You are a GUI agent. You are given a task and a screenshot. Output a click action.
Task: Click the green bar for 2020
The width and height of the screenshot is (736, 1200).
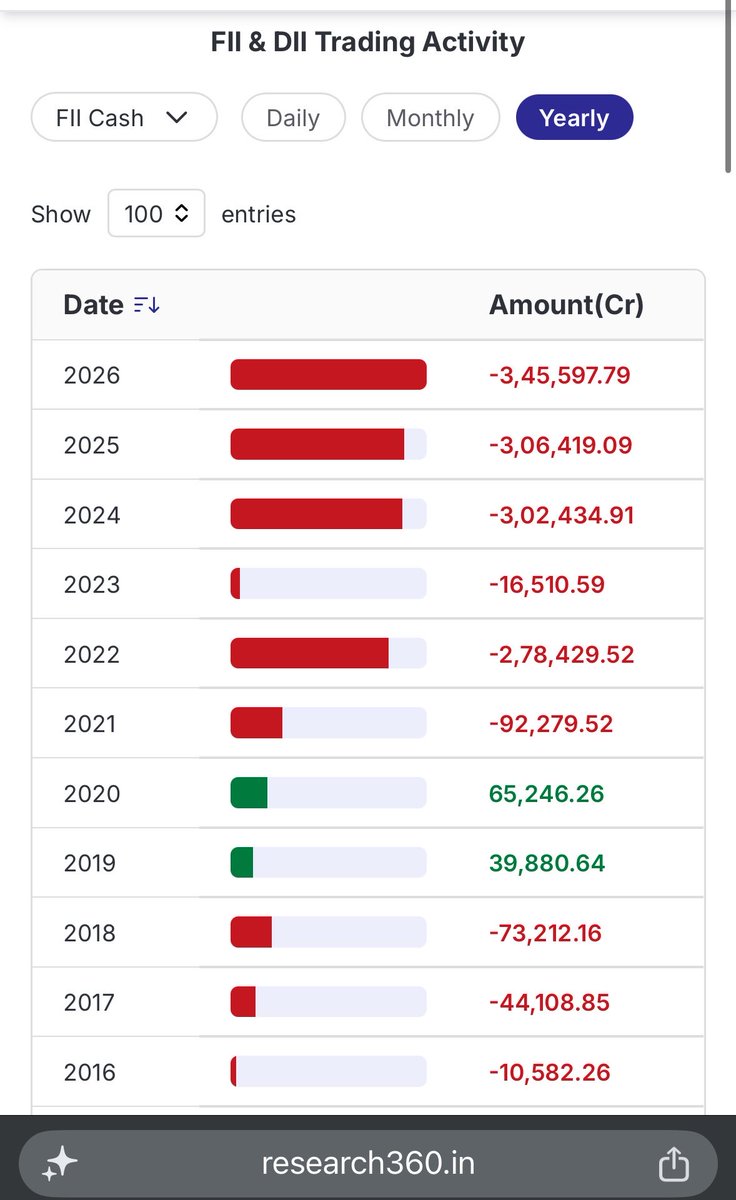pos(249,793)
